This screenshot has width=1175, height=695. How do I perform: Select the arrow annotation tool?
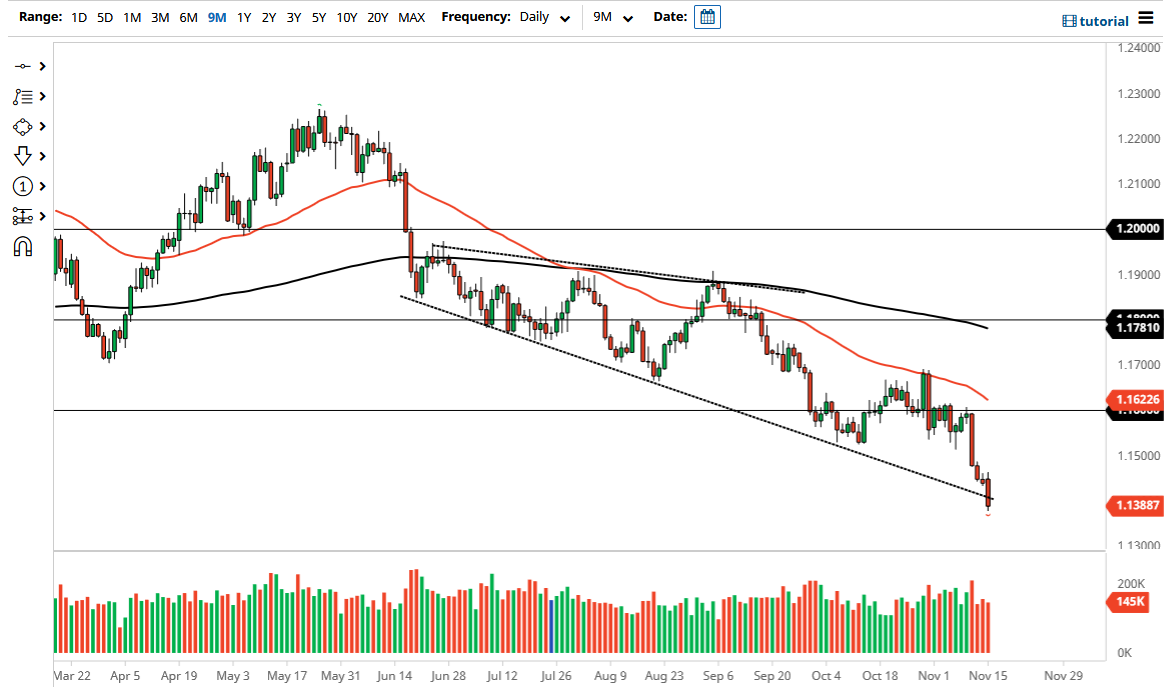[23, 156]
